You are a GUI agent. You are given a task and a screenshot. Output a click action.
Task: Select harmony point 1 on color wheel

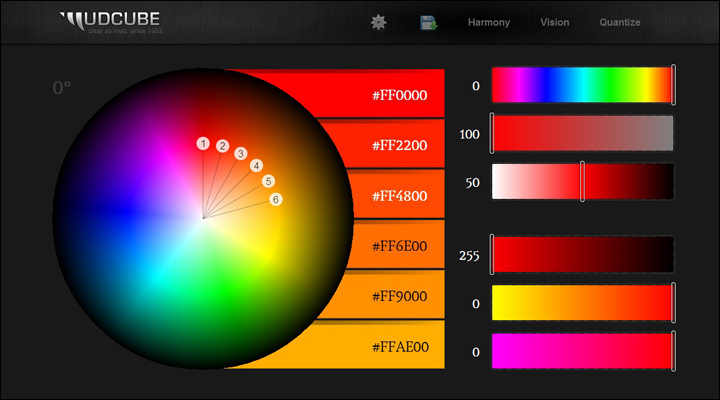point(203,144)
